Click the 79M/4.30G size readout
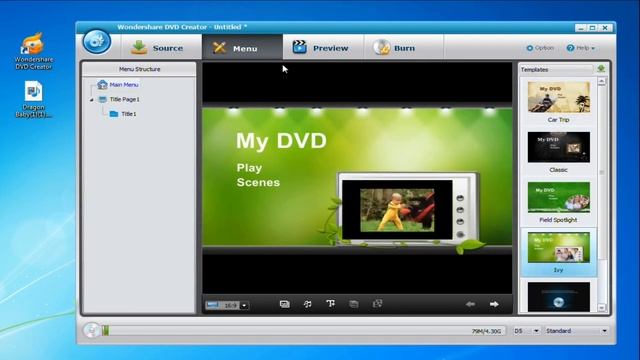This screenshot has width=640, height=360. pos(486,331)
